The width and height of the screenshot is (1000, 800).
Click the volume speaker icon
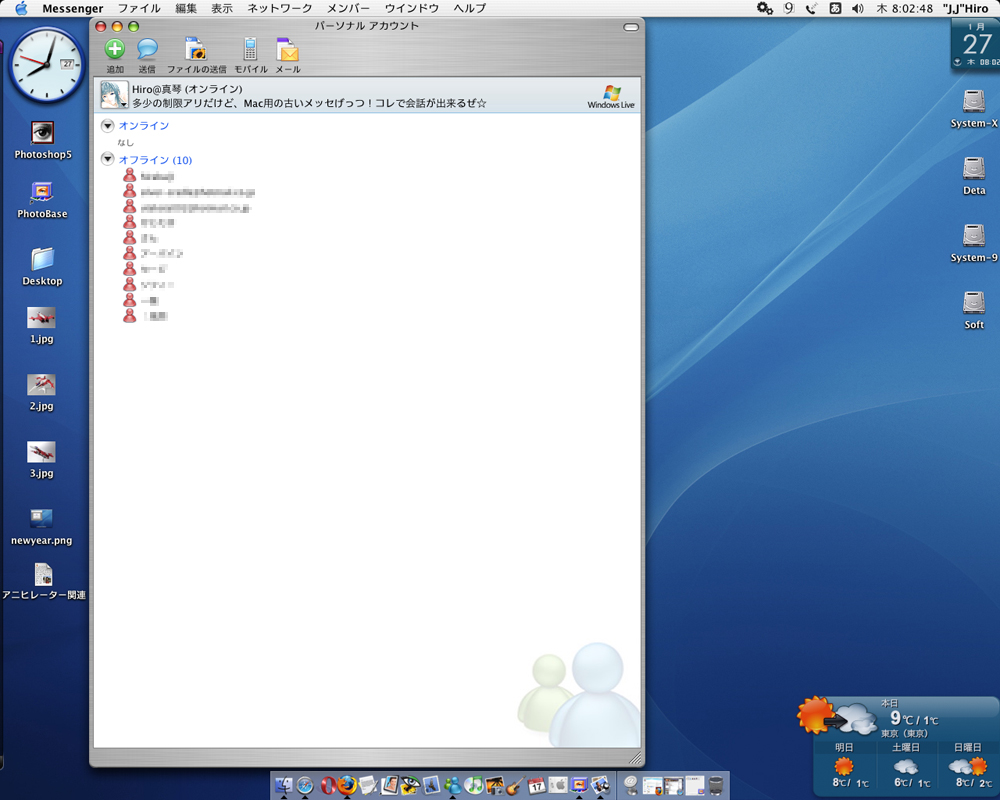coord(858,8)
